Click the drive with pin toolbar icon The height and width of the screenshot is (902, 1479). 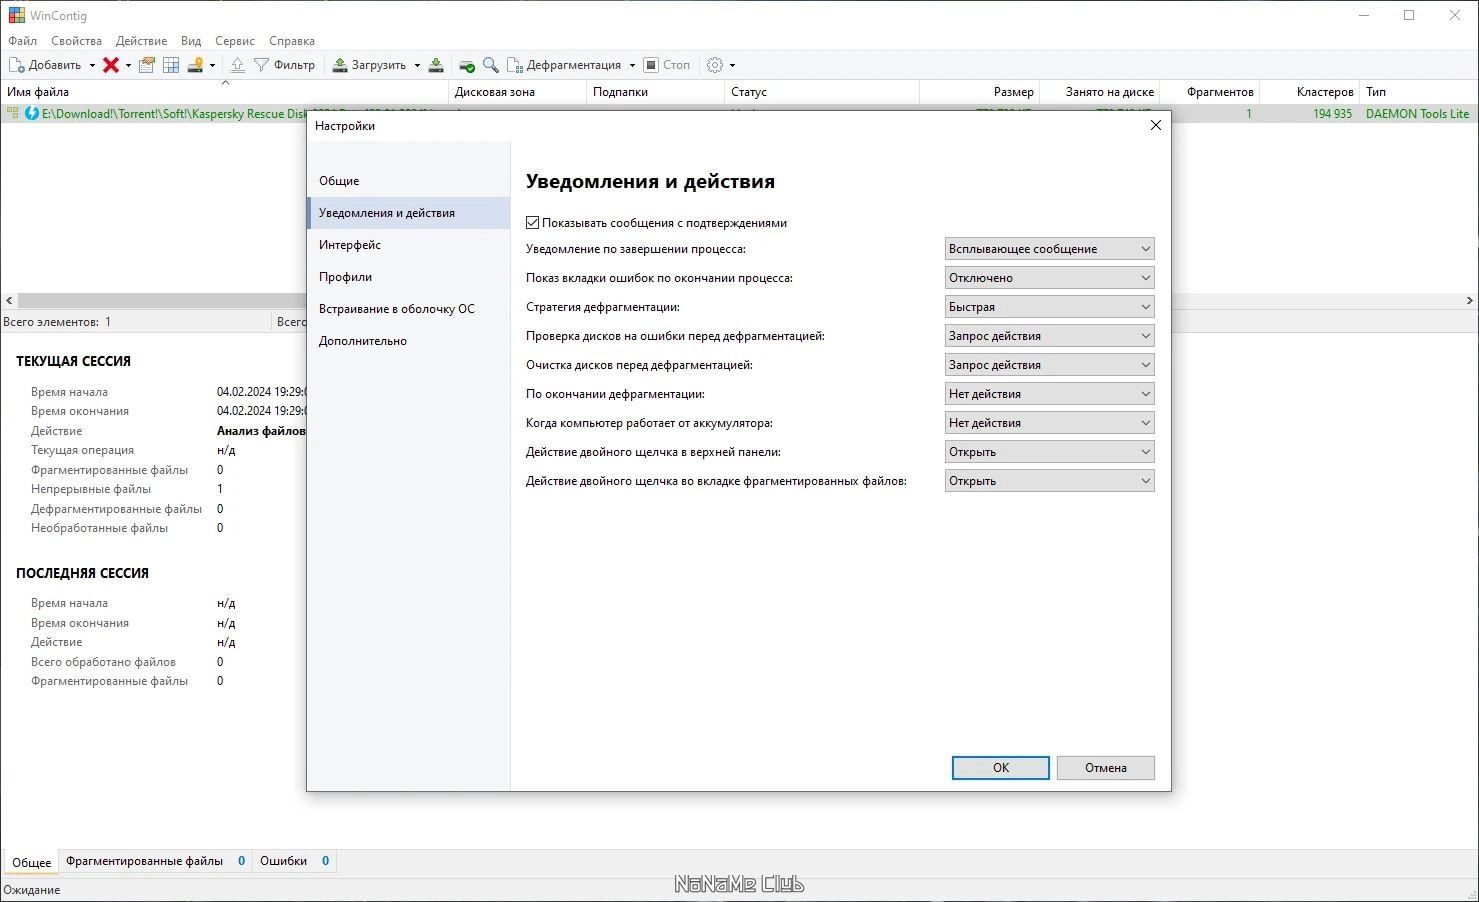(195, 65)
